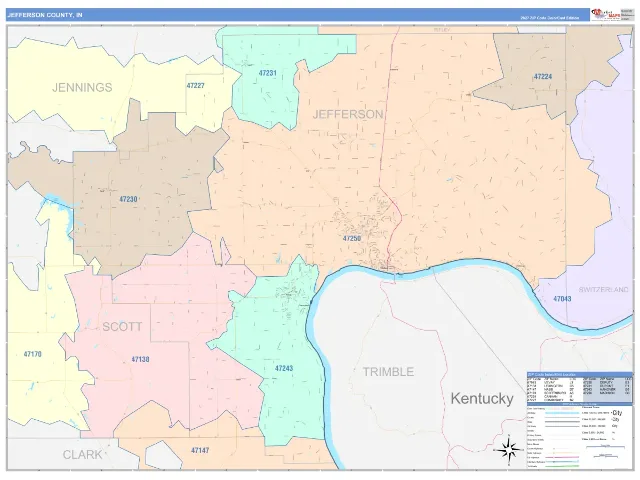Click the blue water line sample in legend
This screenshot has width=640, height=480.
coord(561,413)
